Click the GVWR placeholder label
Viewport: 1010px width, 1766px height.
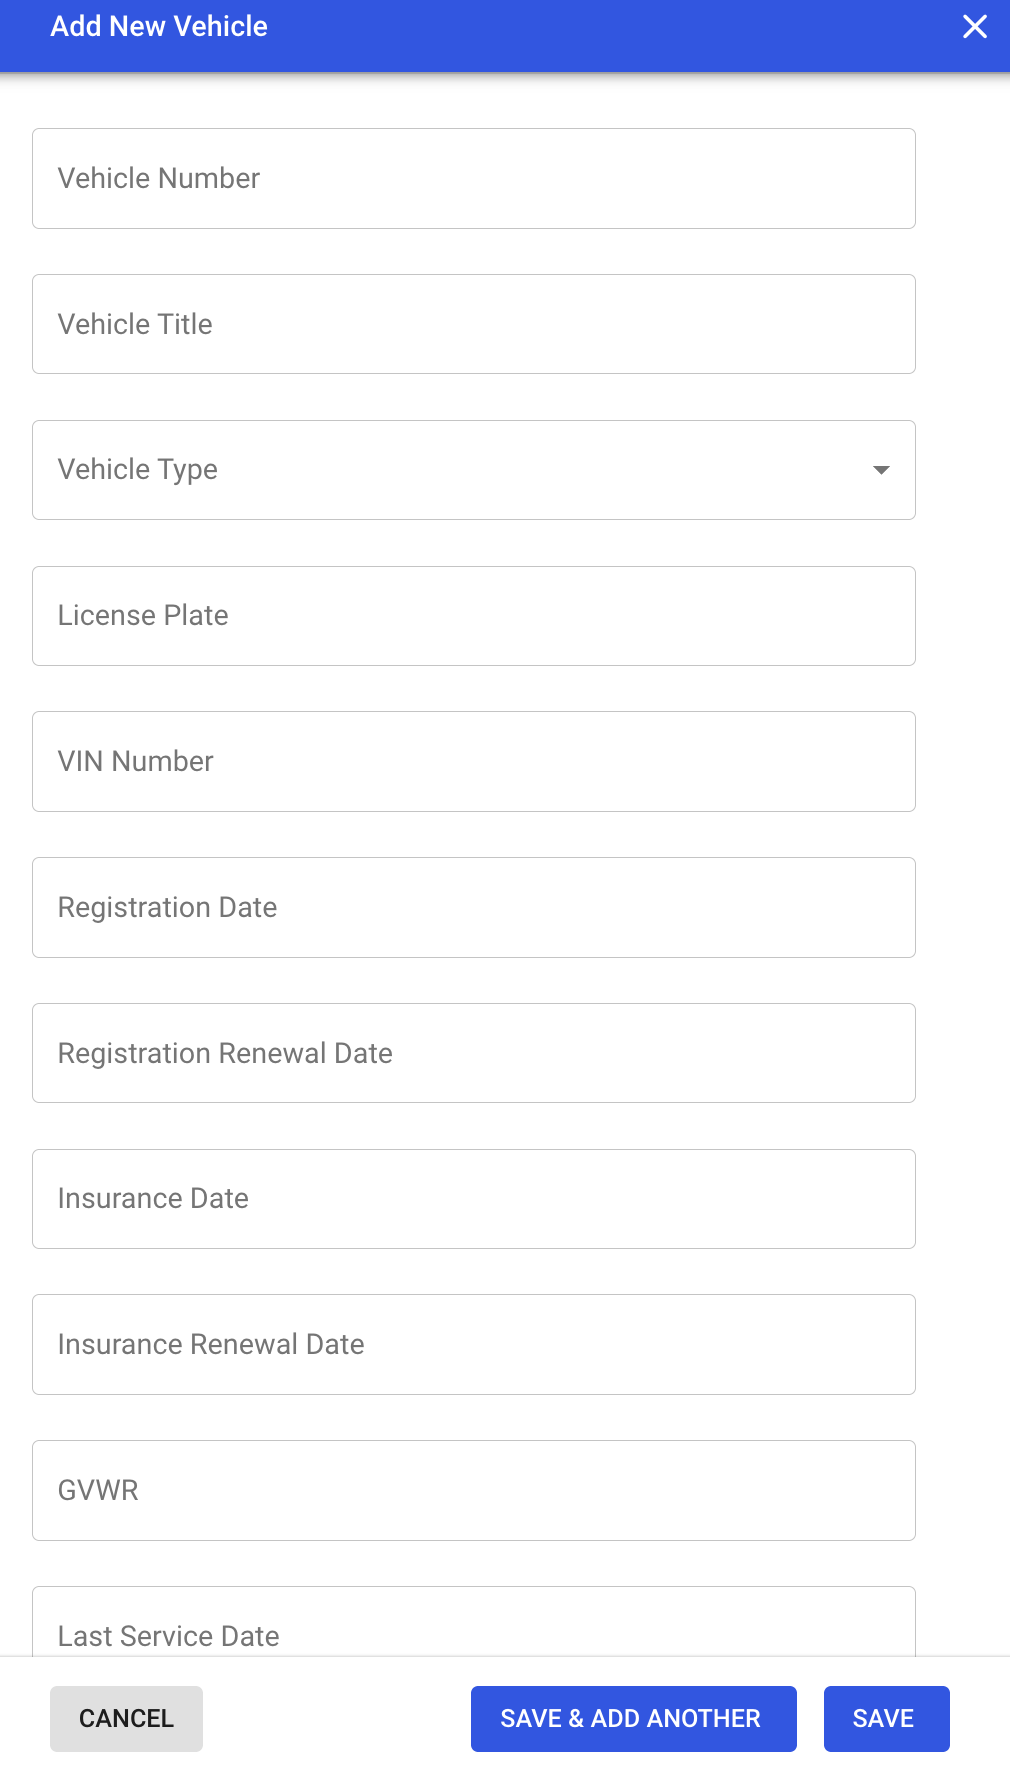tap(98, 1490)
